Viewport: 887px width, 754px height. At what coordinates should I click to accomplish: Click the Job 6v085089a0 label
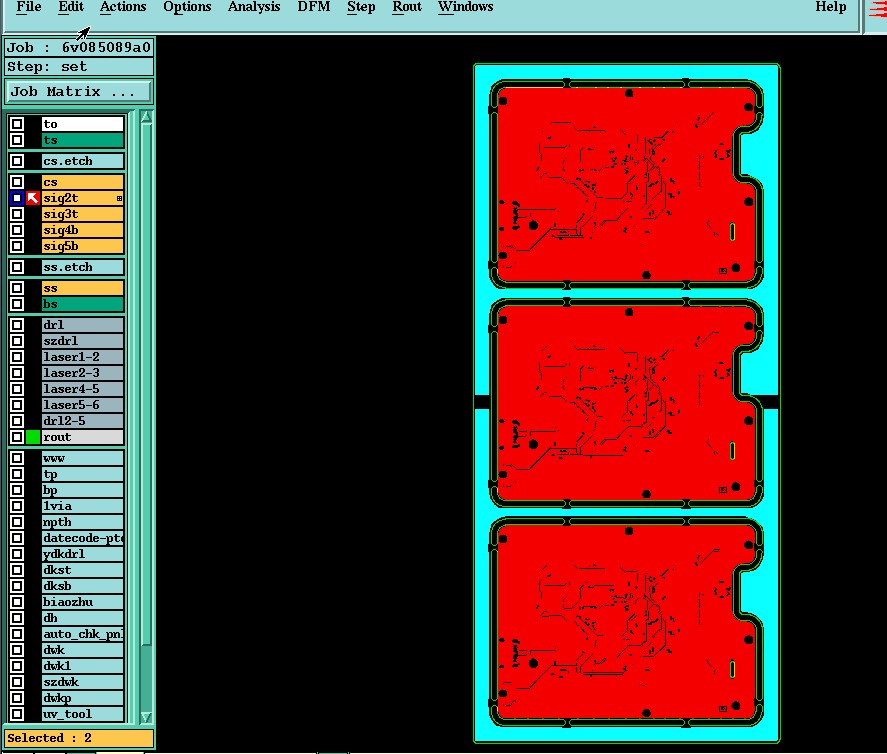coord(79,47)
